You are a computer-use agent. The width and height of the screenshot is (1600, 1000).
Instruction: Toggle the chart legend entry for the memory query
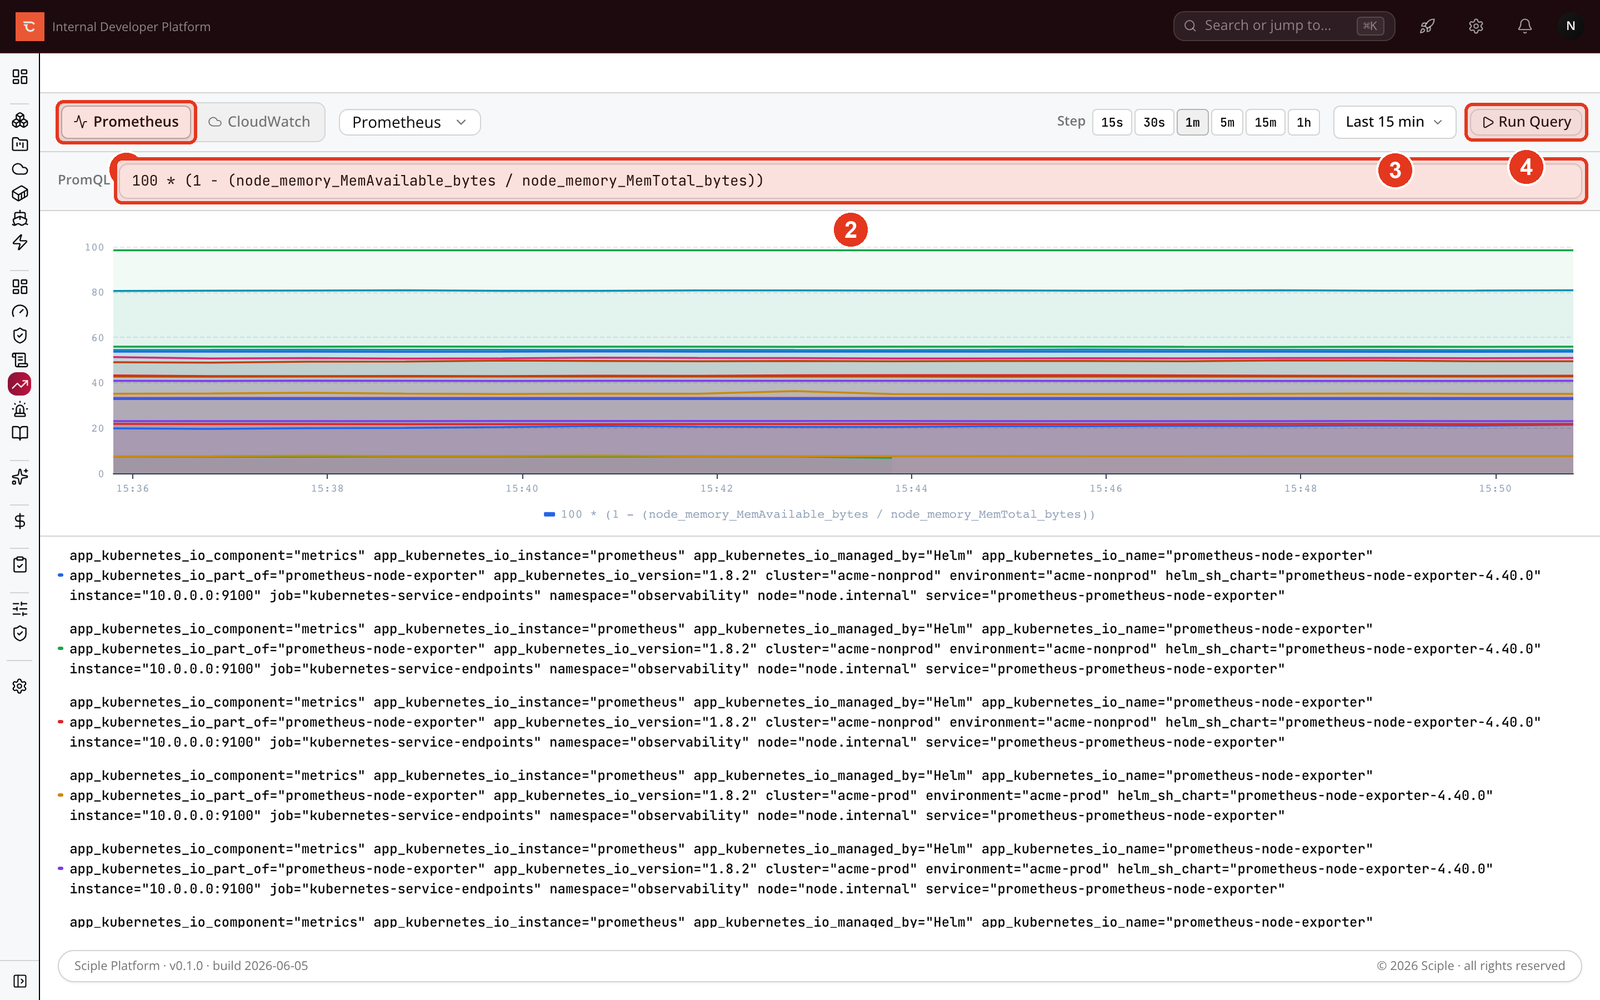click(x=819, y=514)
